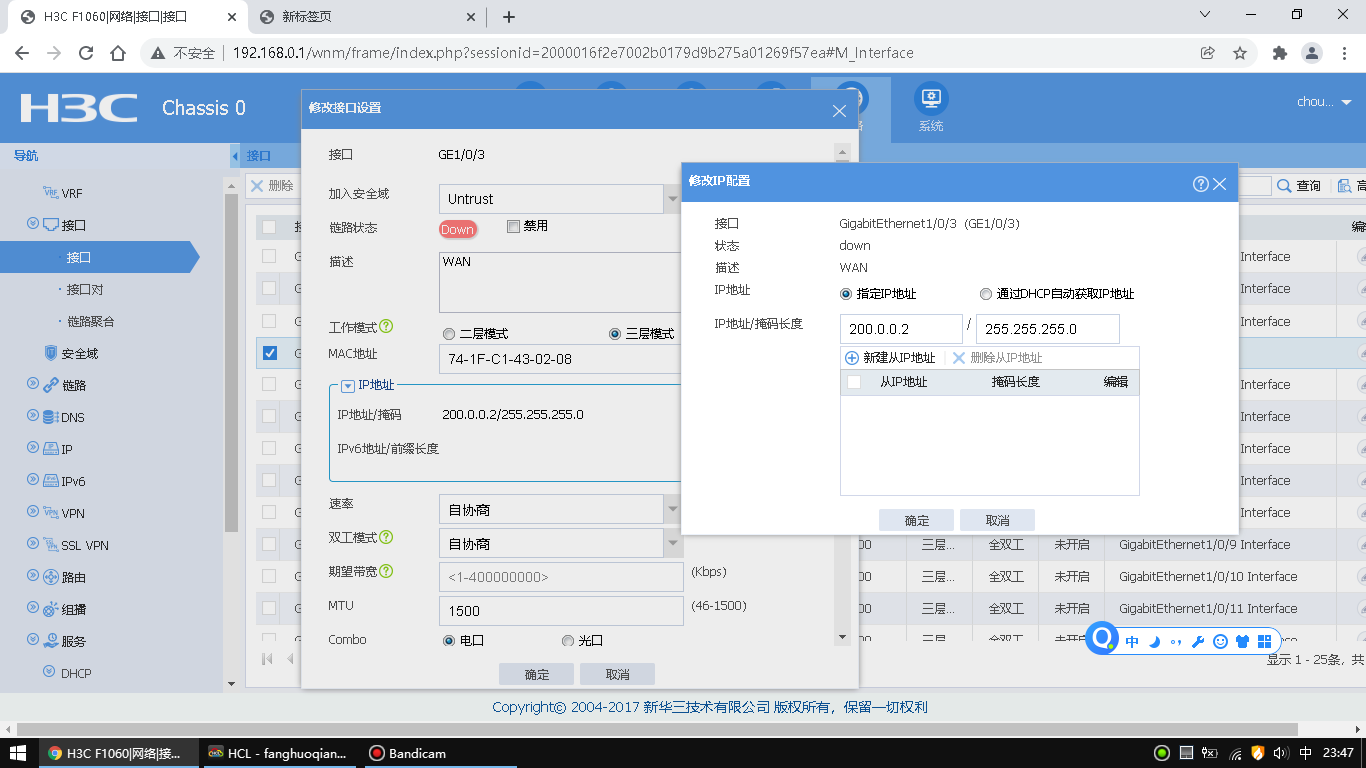Image resolution: width=1366 pixels, height=768 pixels.
Task: Click the 新建从IP地址 plus icon
Action: [852, 358]
